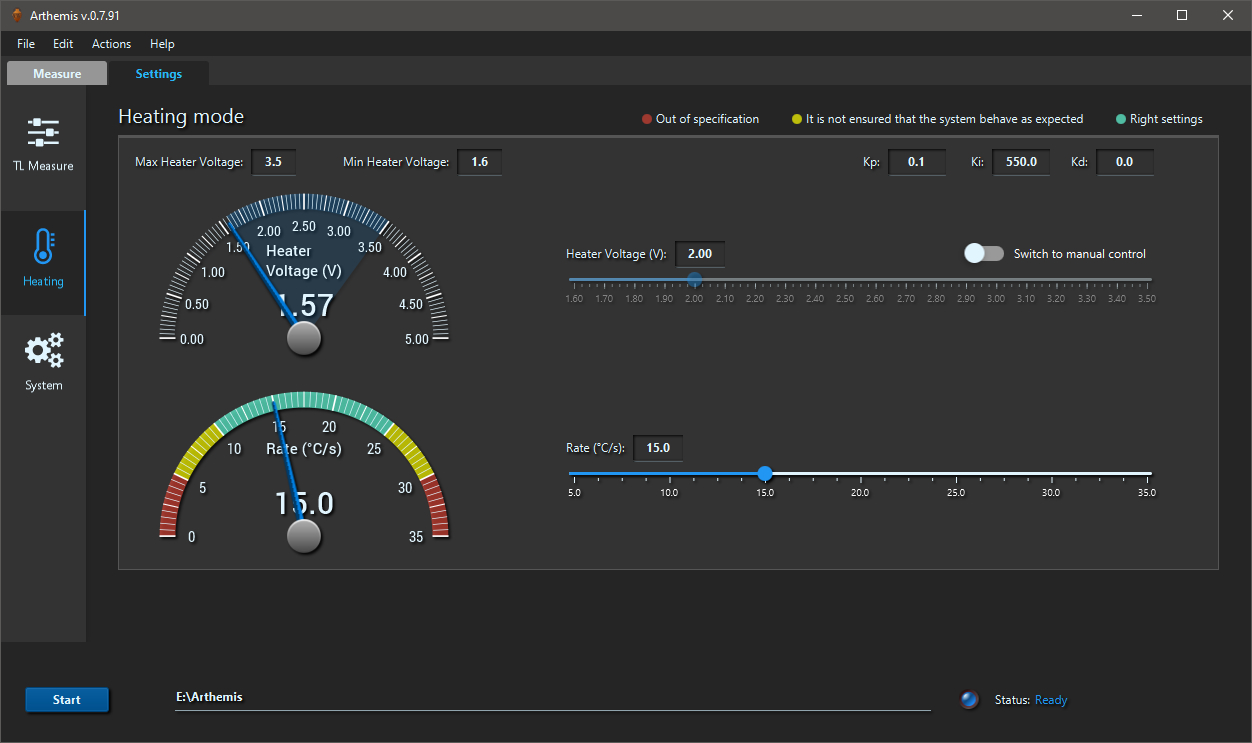Open the File menu
Image resolution: width=1252 pixels, height=743 pixels.
tap(26, 44)
